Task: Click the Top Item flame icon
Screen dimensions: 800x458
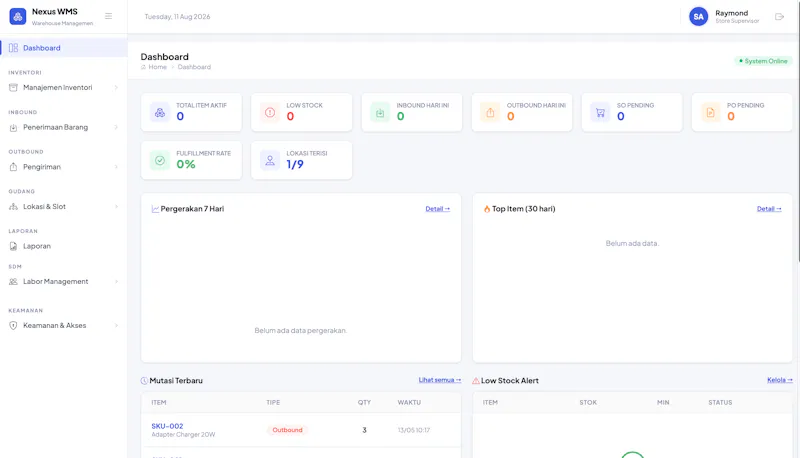Action: click(487, 209)
